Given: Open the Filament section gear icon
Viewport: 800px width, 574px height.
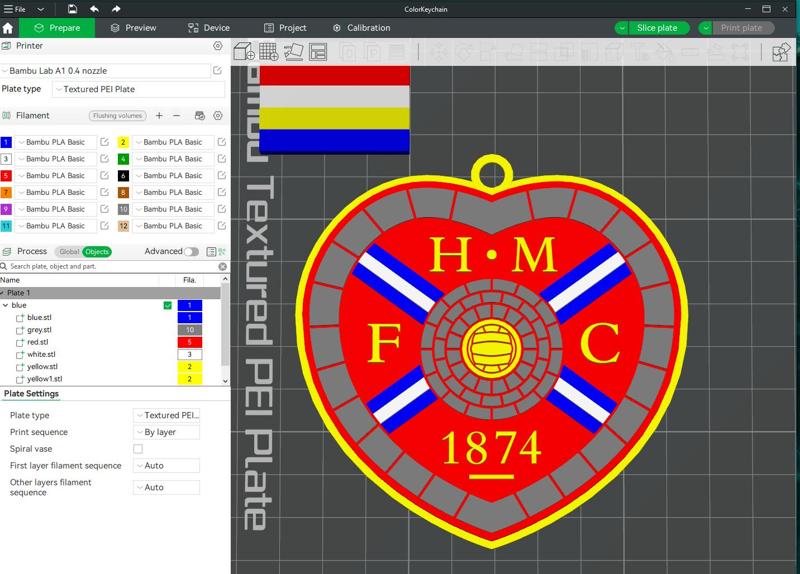Looking at the screenshot, I should tap(218, 116).
